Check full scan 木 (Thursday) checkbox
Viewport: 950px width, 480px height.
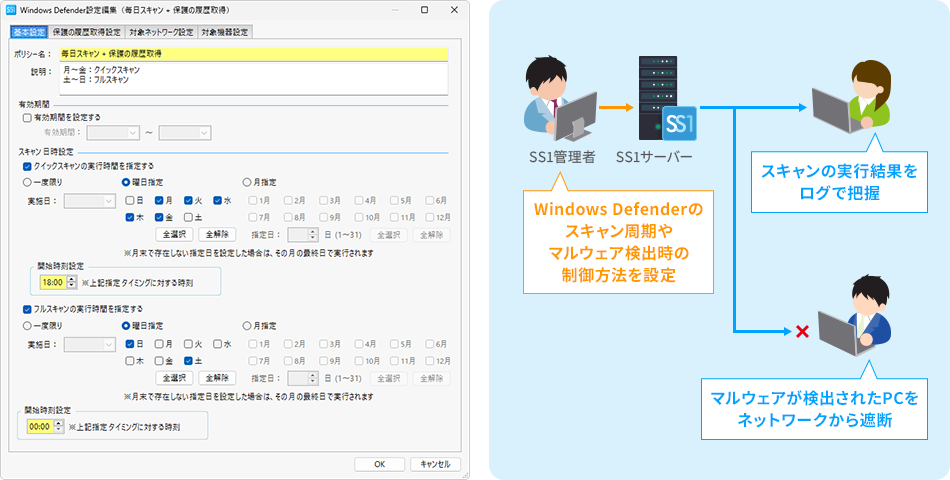click(130, 361)
